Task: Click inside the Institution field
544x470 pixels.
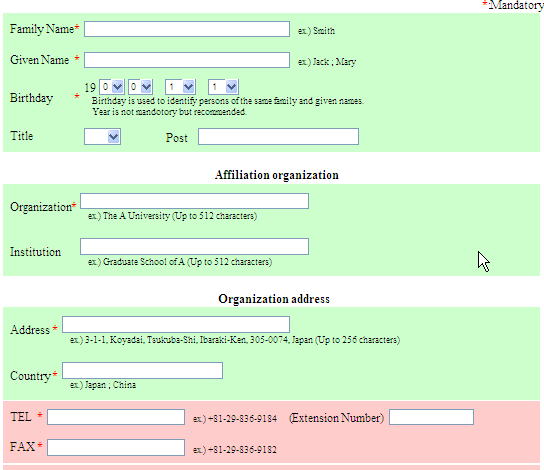Action: point(194,247)
